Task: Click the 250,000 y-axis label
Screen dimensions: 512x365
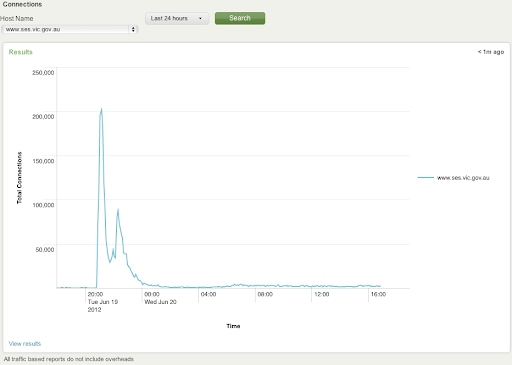Action: click(x=43, y=73)
